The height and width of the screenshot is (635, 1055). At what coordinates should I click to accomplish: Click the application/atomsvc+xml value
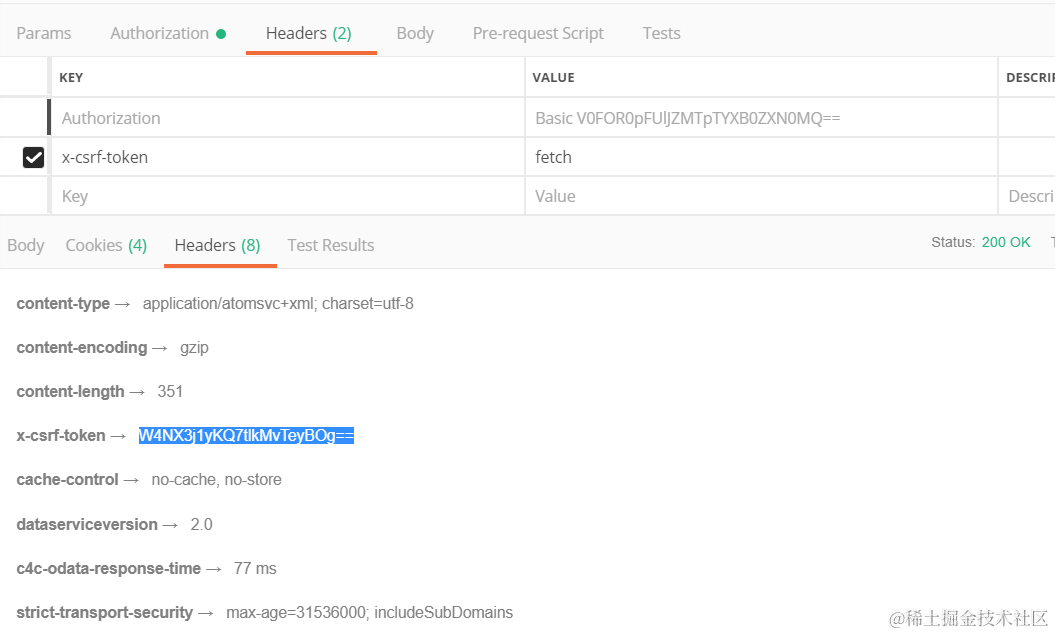coord(278,304)
